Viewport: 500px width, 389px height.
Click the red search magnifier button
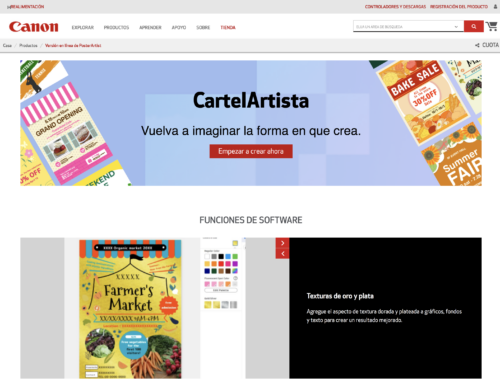(474, 26)
